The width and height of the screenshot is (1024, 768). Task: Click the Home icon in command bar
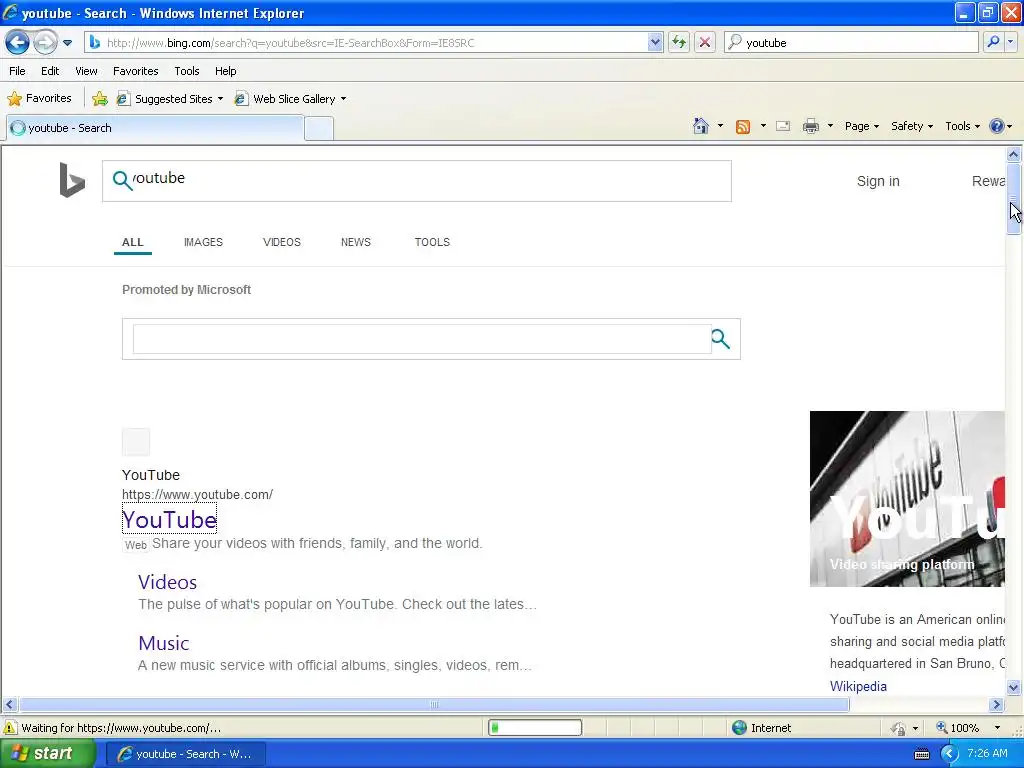coord(701,126)
